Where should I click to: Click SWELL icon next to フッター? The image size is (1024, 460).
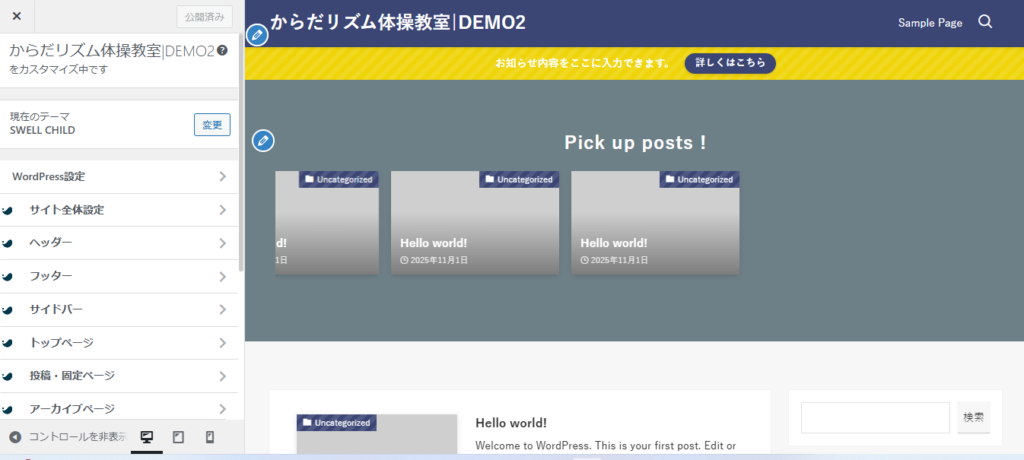8,276
